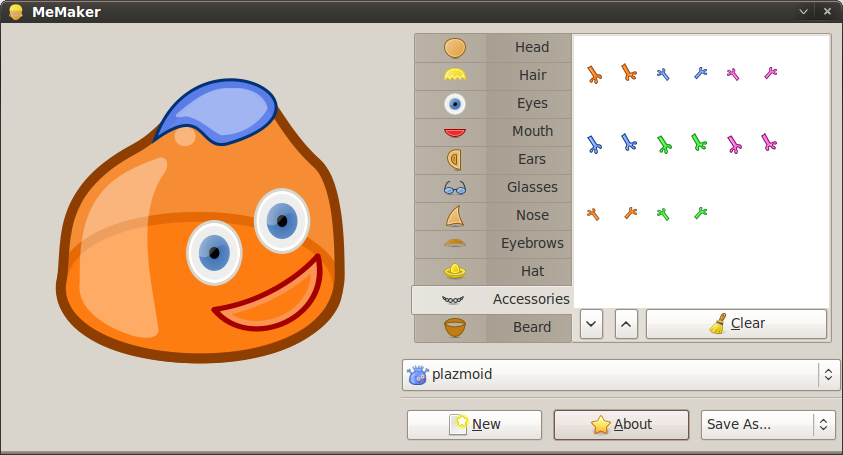Pick the large magenta limb with toes pointing right

point(769,142)
